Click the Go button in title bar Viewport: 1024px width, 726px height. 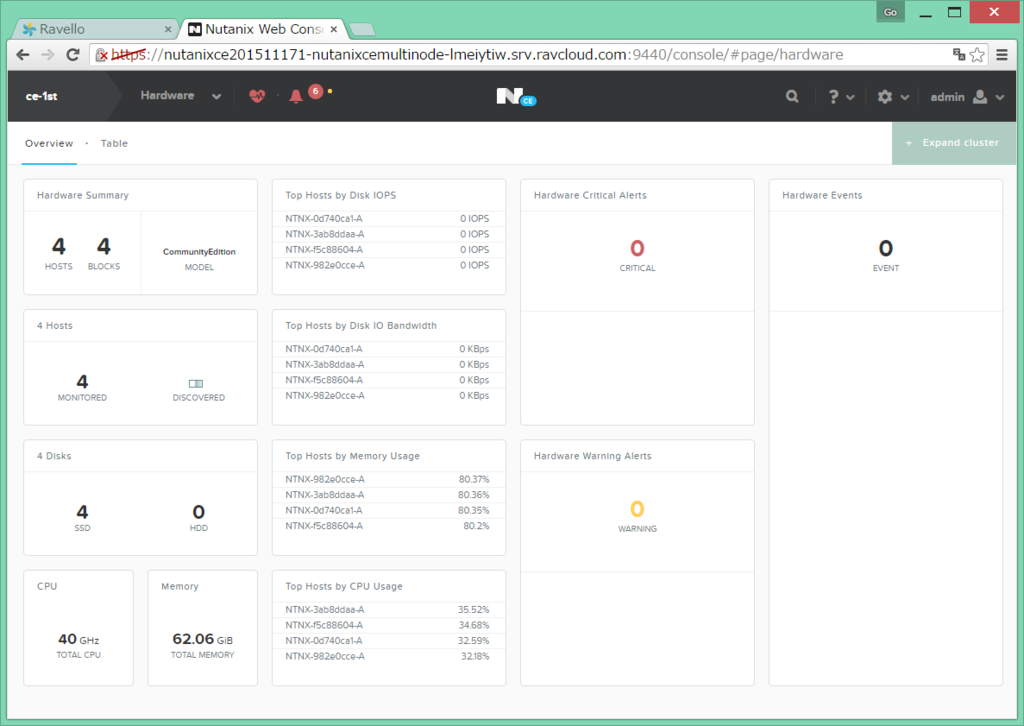click(x=890, y=12)
